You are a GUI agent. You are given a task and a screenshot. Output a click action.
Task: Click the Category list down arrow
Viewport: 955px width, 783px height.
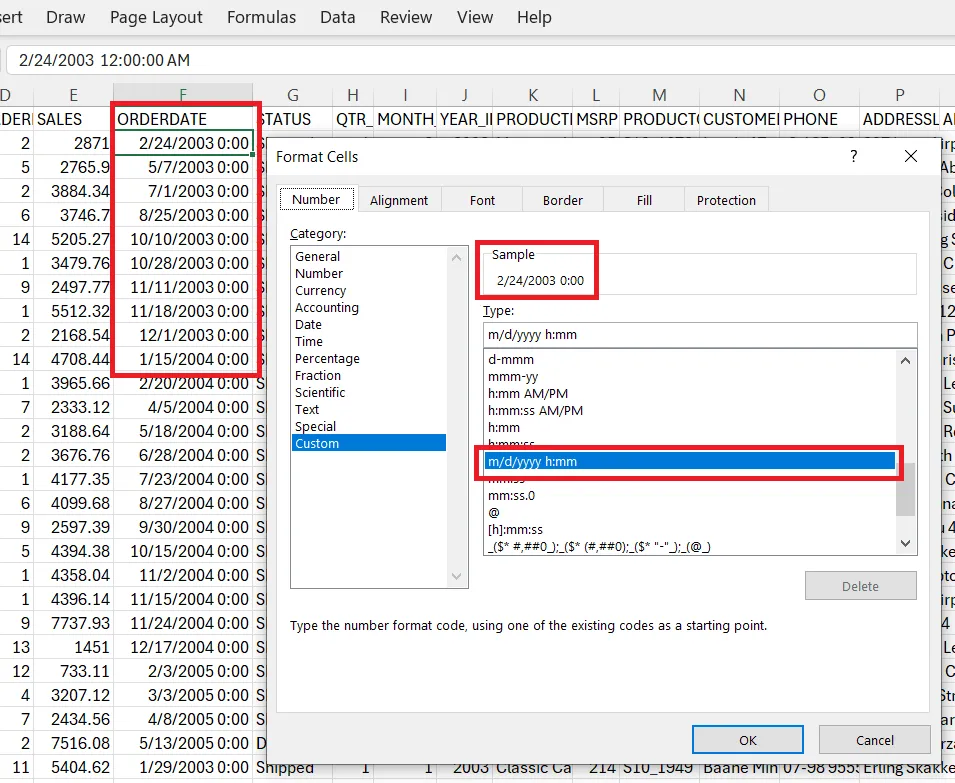(456, 576)
